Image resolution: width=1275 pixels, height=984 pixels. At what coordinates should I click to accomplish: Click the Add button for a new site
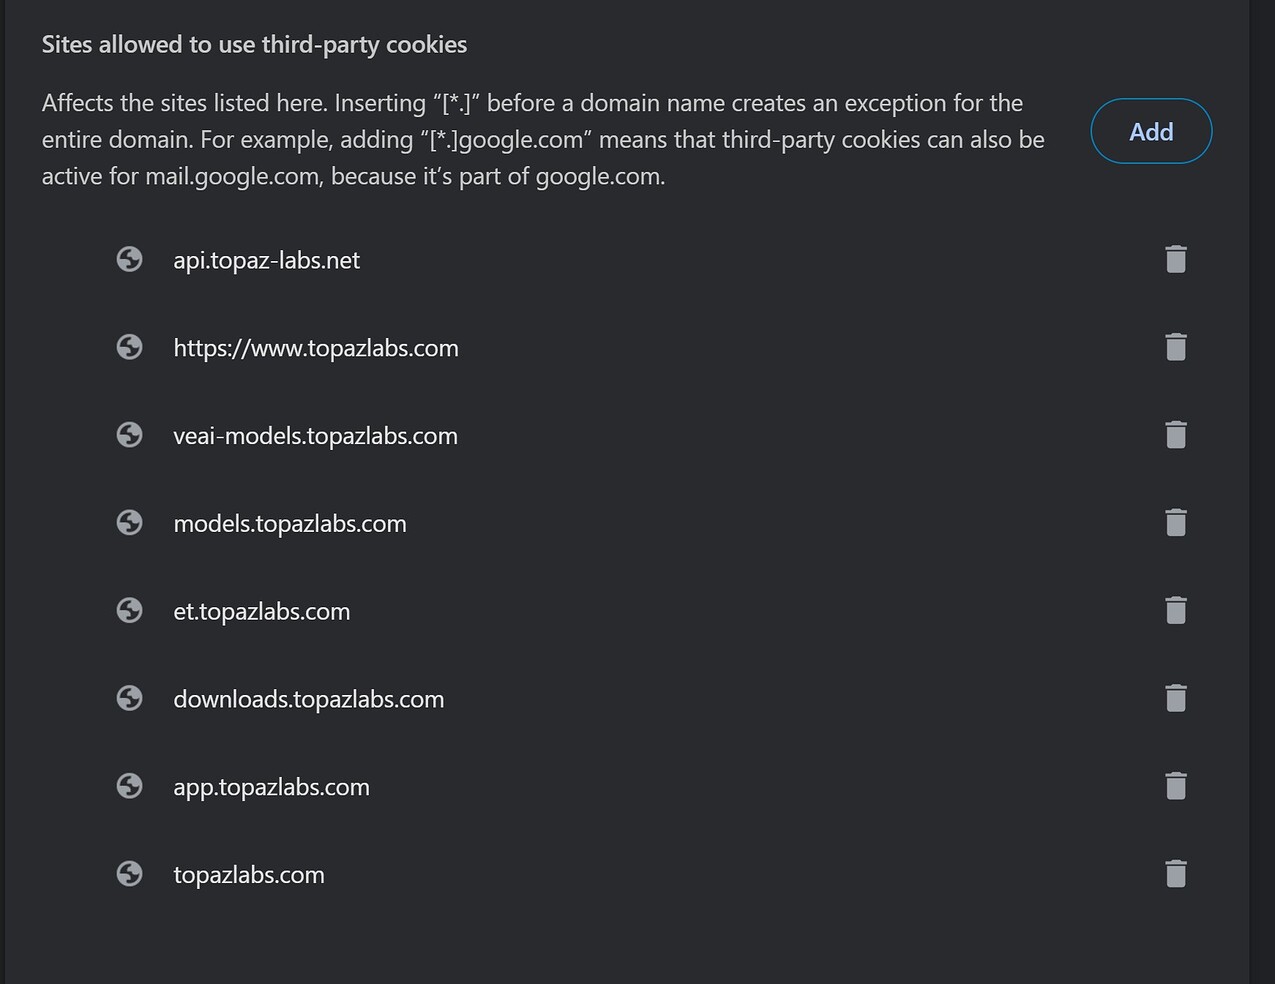[1151, 131]
